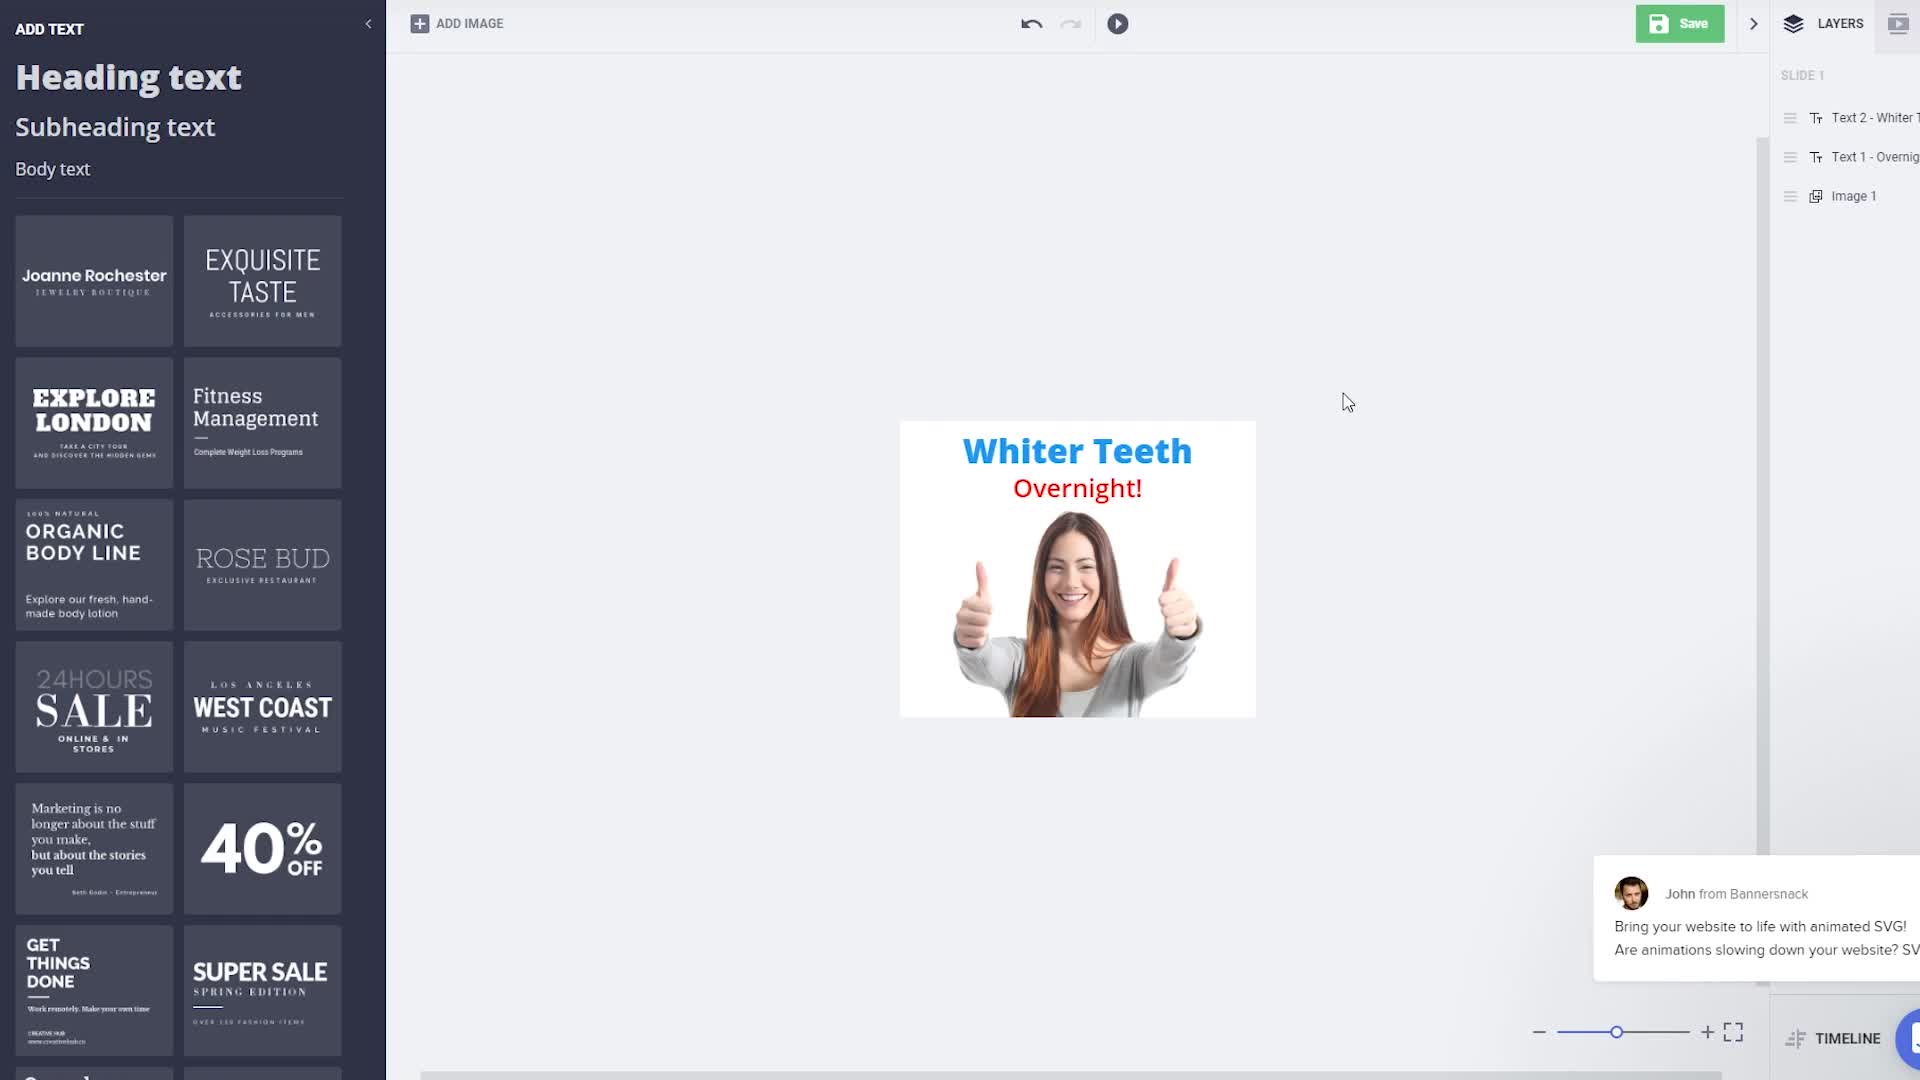The image size is (1920, 1080).
Task: Open the slides panel icon beside Layers
Action: point(1897,24)
